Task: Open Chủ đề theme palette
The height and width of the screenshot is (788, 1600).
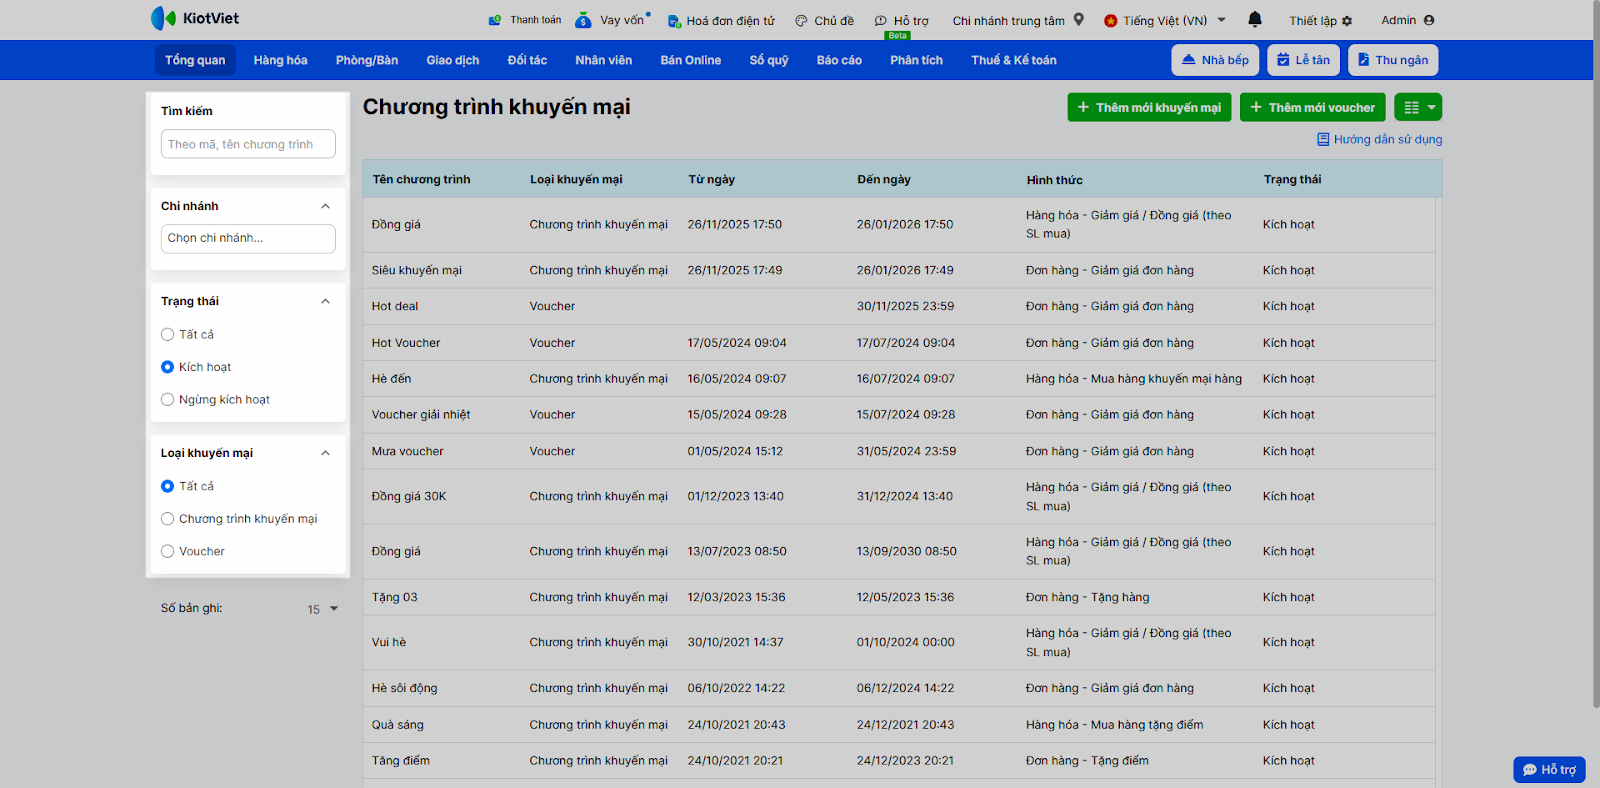Action: click(x=801, y=21)
